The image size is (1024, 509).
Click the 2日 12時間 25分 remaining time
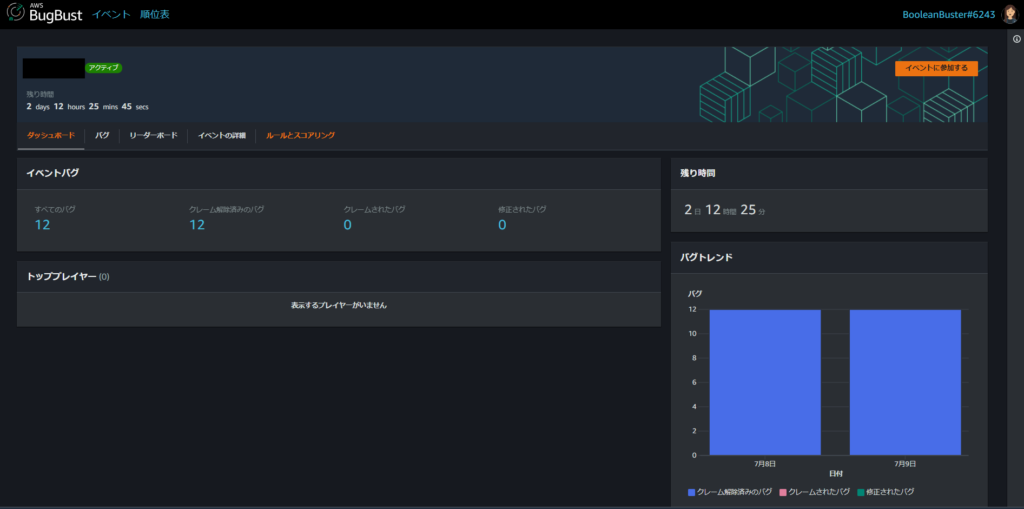[x=725, y=210]
